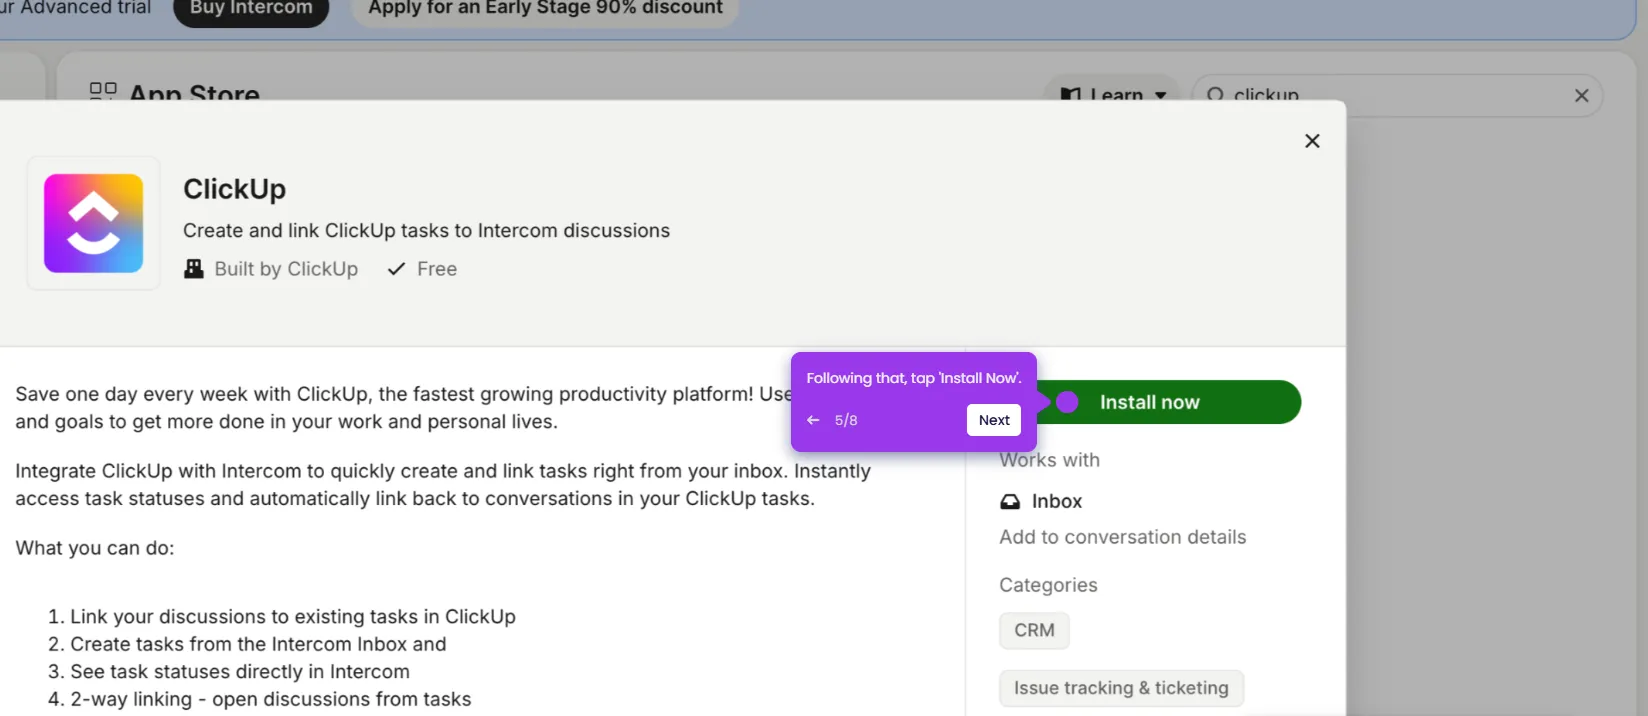Viewport: 1648px width, 716px height.
Task: Click the App Store page heading
Action: tap(194, 92)
